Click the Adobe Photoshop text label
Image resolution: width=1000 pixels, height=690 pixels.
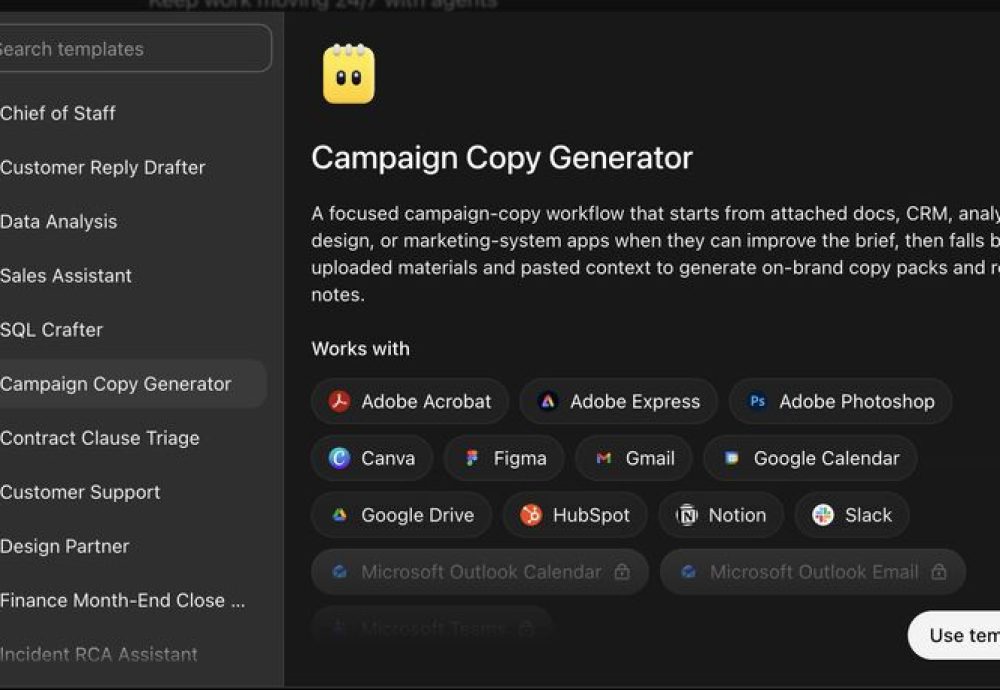coord(857,401)
